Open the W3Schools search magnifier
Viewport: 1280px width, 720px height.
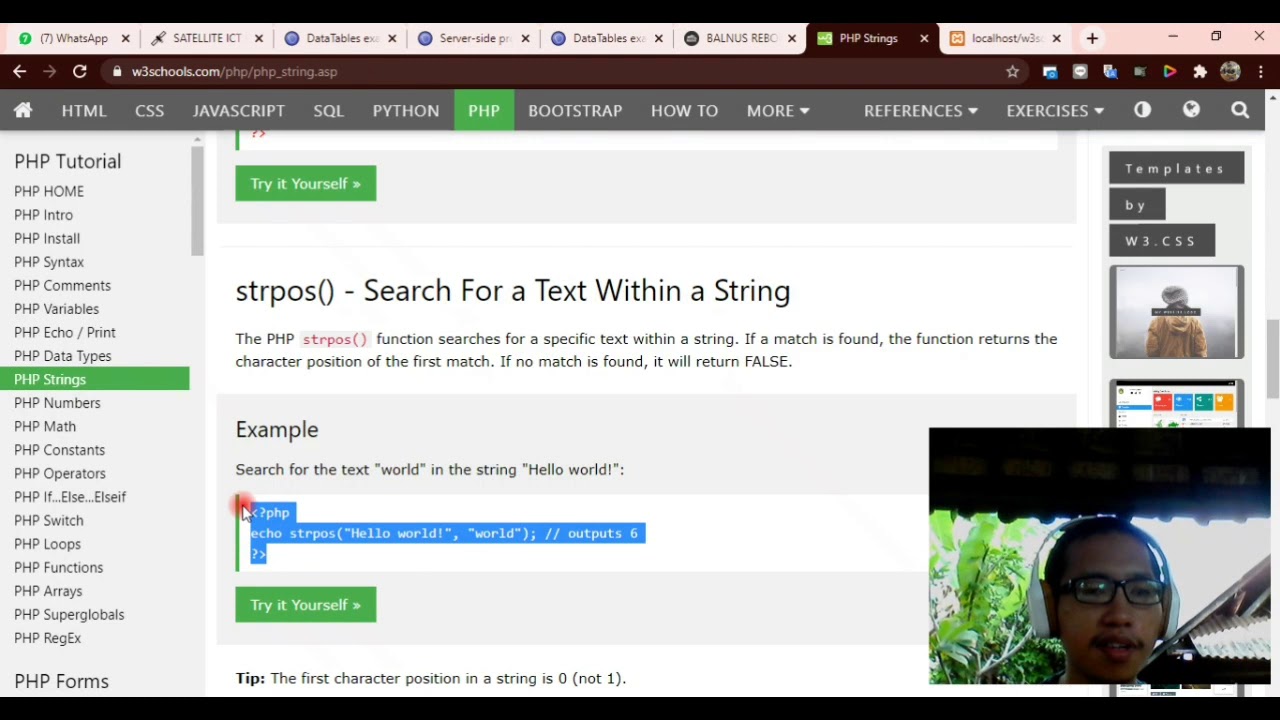click(1240, 110)
